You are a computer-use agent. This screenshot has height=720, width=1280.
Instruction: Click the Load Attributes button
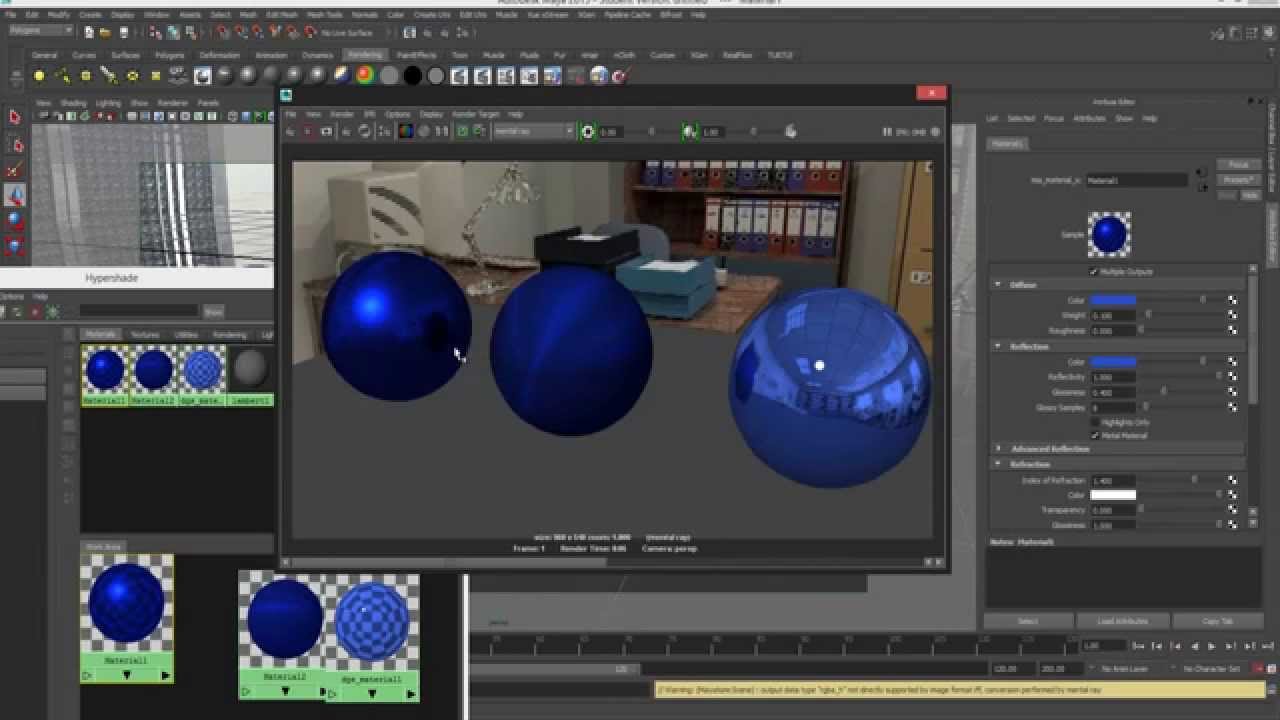pos(1122,621)
